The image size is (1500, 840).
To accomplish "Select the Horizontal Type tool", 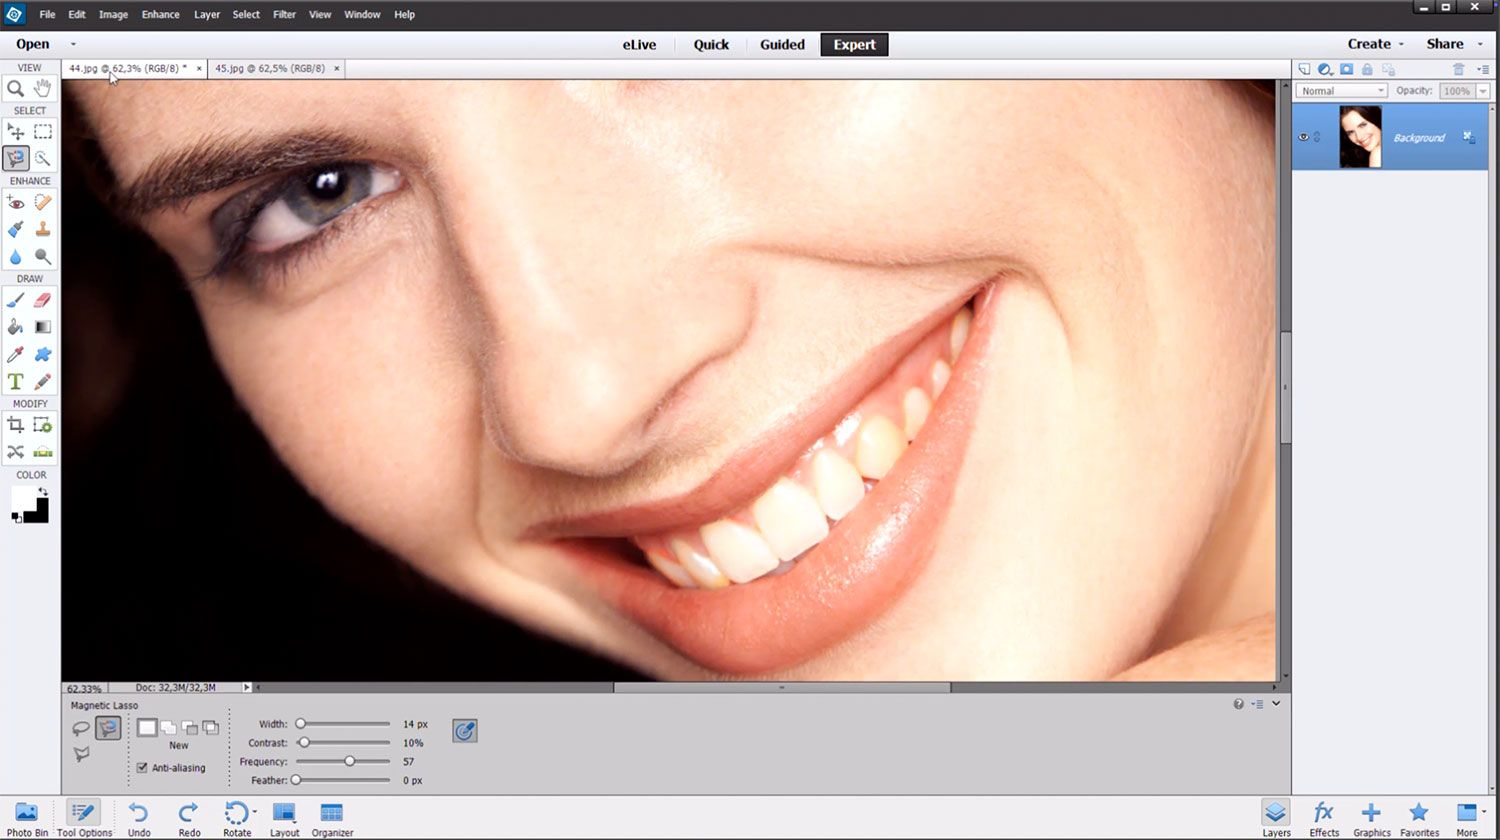I will coord(16,382).
